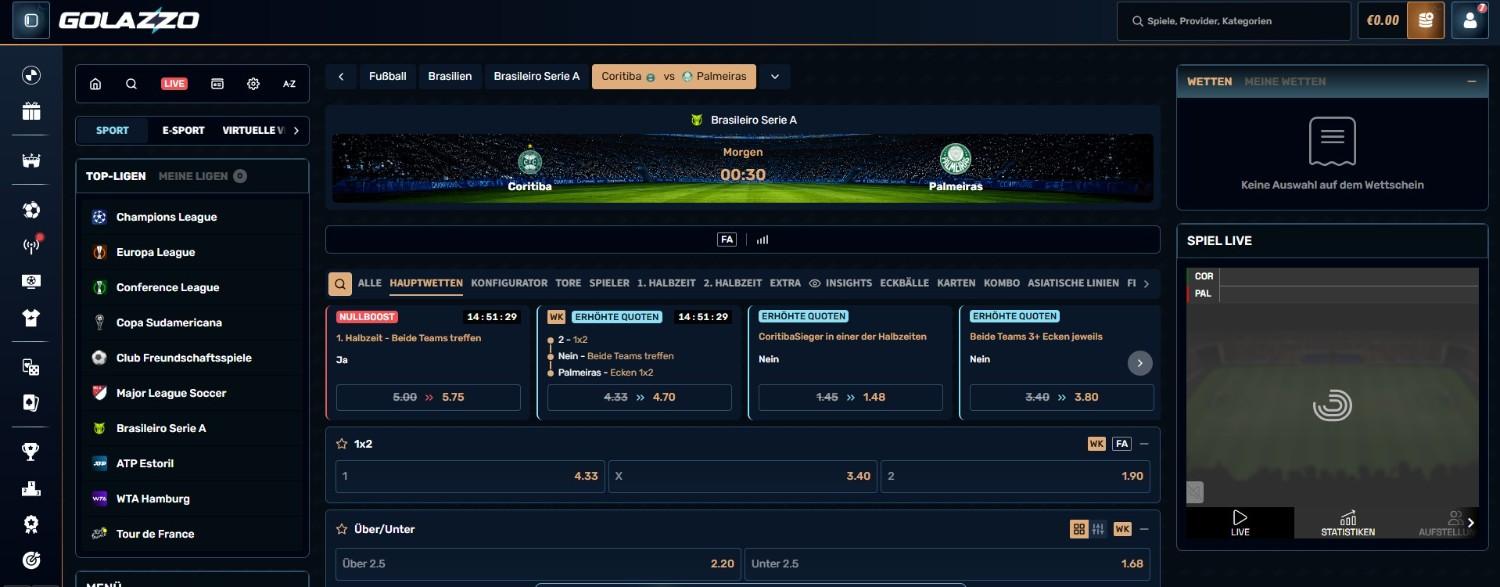1500x587 pixels.
Task: Open the gift box promotions icon
Action: coord(31,111)
